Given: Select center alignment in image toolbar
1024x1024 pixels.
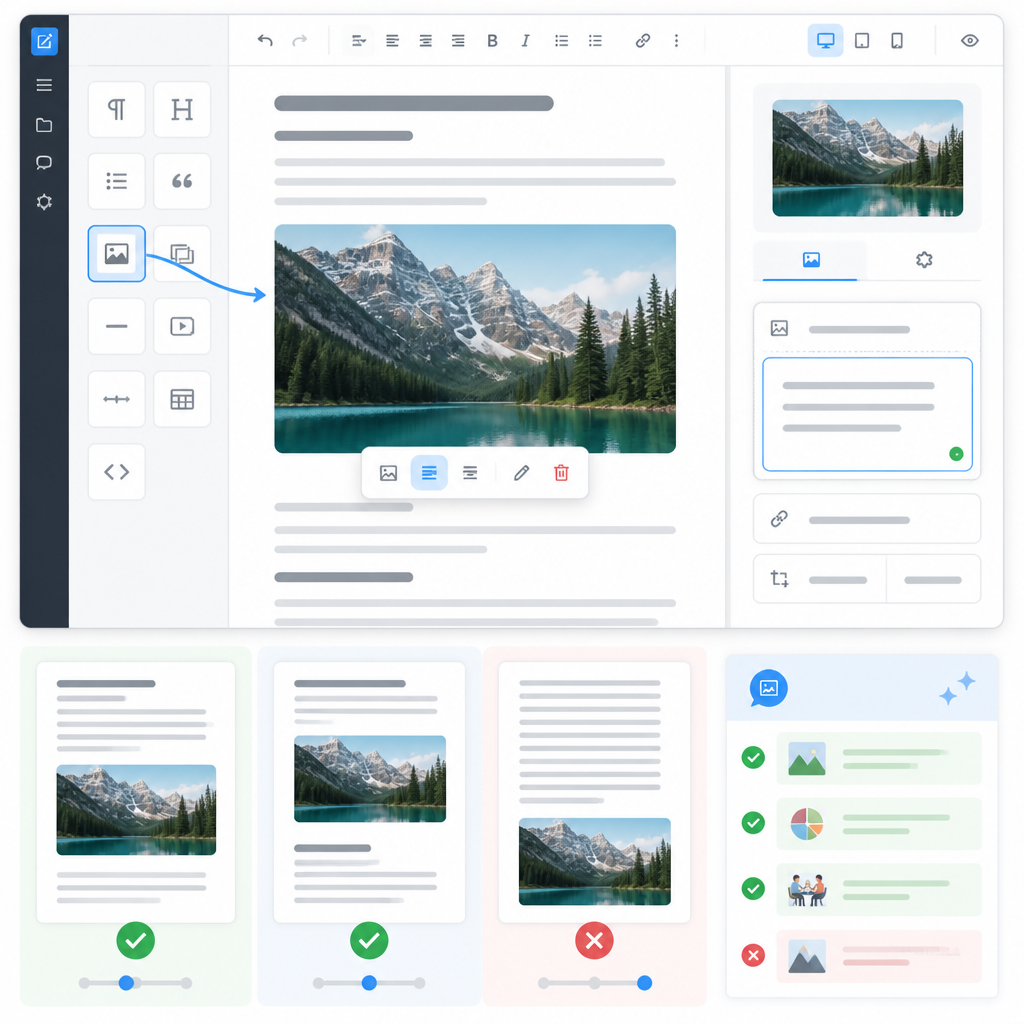Looking at the screenshot, I should (x=470, y=473).
